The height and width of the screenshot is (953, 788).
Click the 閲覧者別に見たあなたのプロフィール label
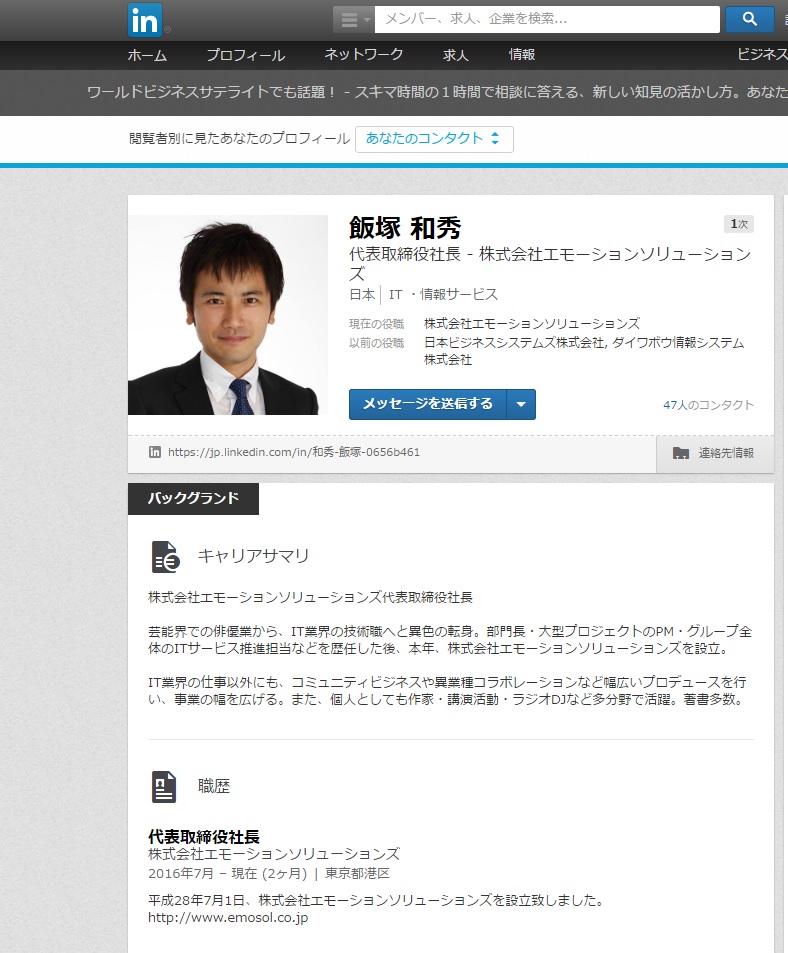(239, 139)
